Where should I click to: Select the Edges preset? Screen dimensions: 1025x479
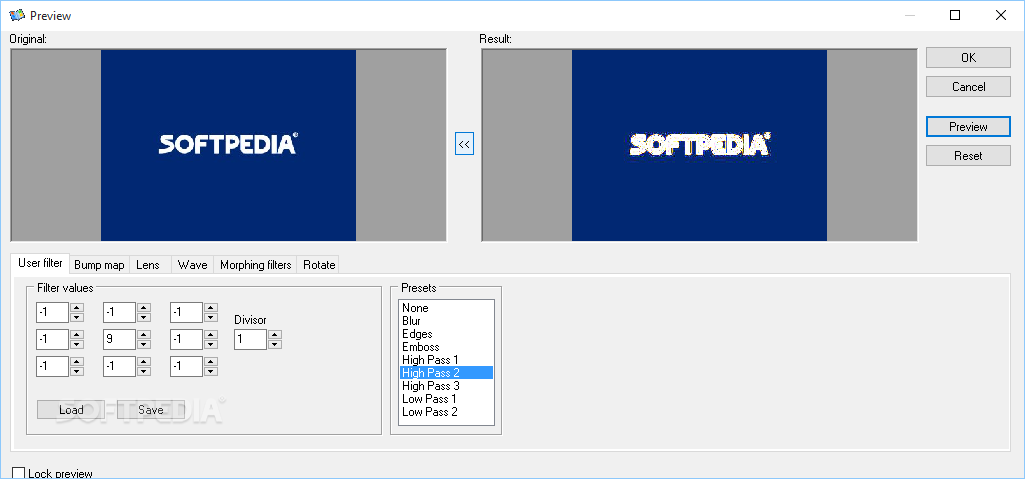point(446,334)
